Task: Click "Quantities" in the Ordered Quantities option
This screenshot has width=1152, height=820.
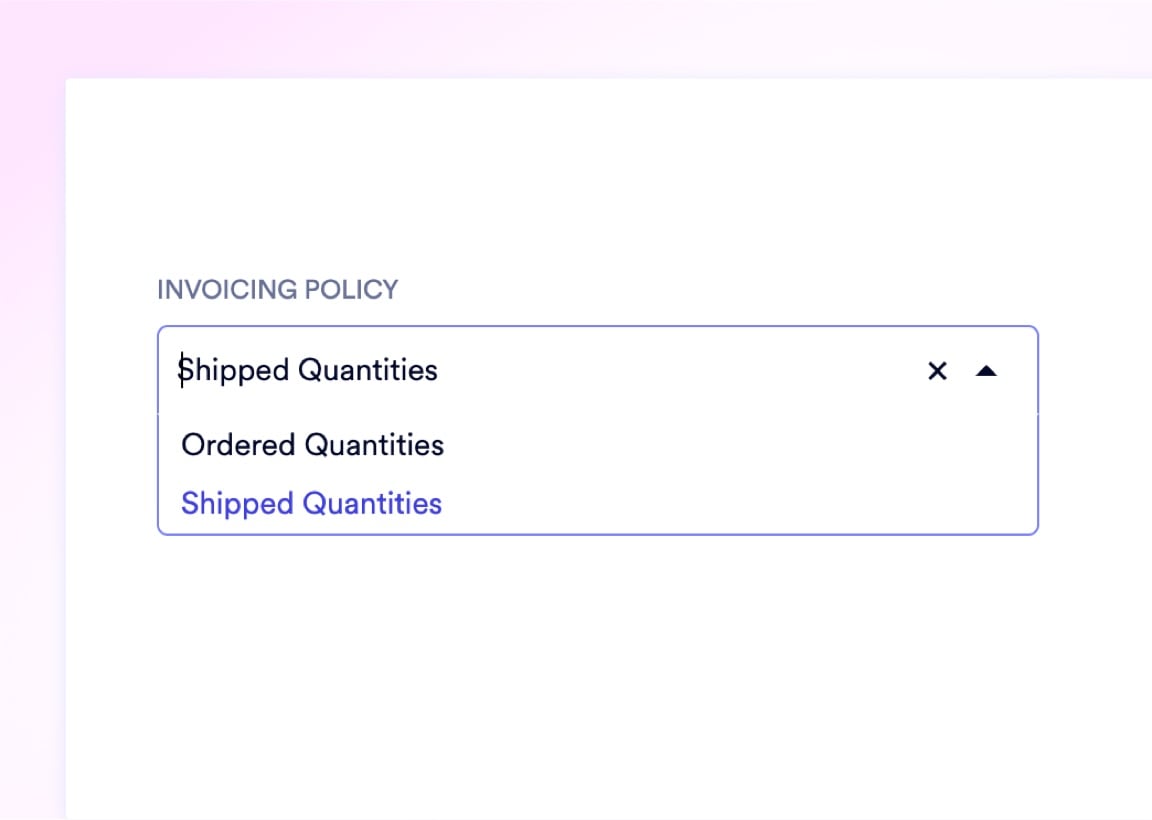Action: (x=374, y=445)
